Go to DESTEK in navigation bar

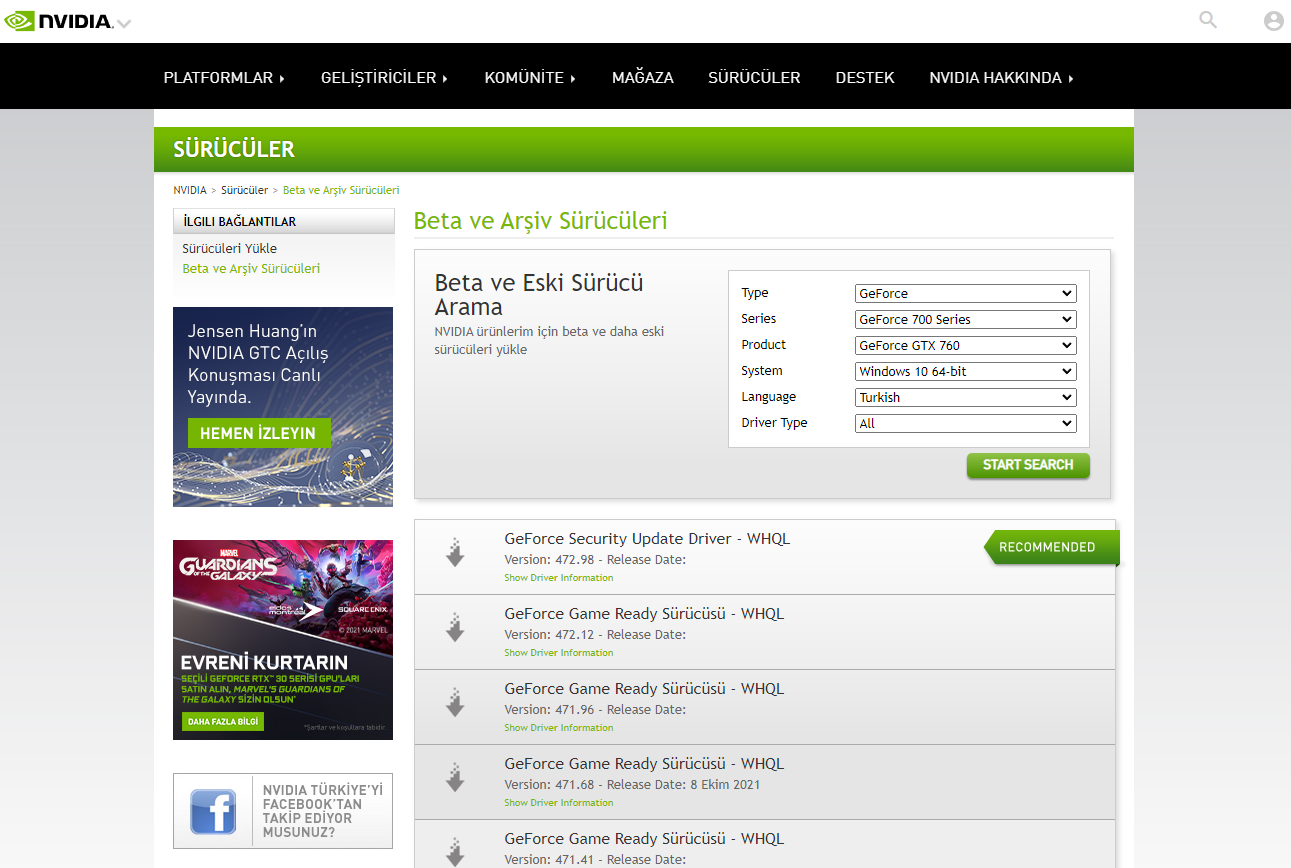click(865, 78)
